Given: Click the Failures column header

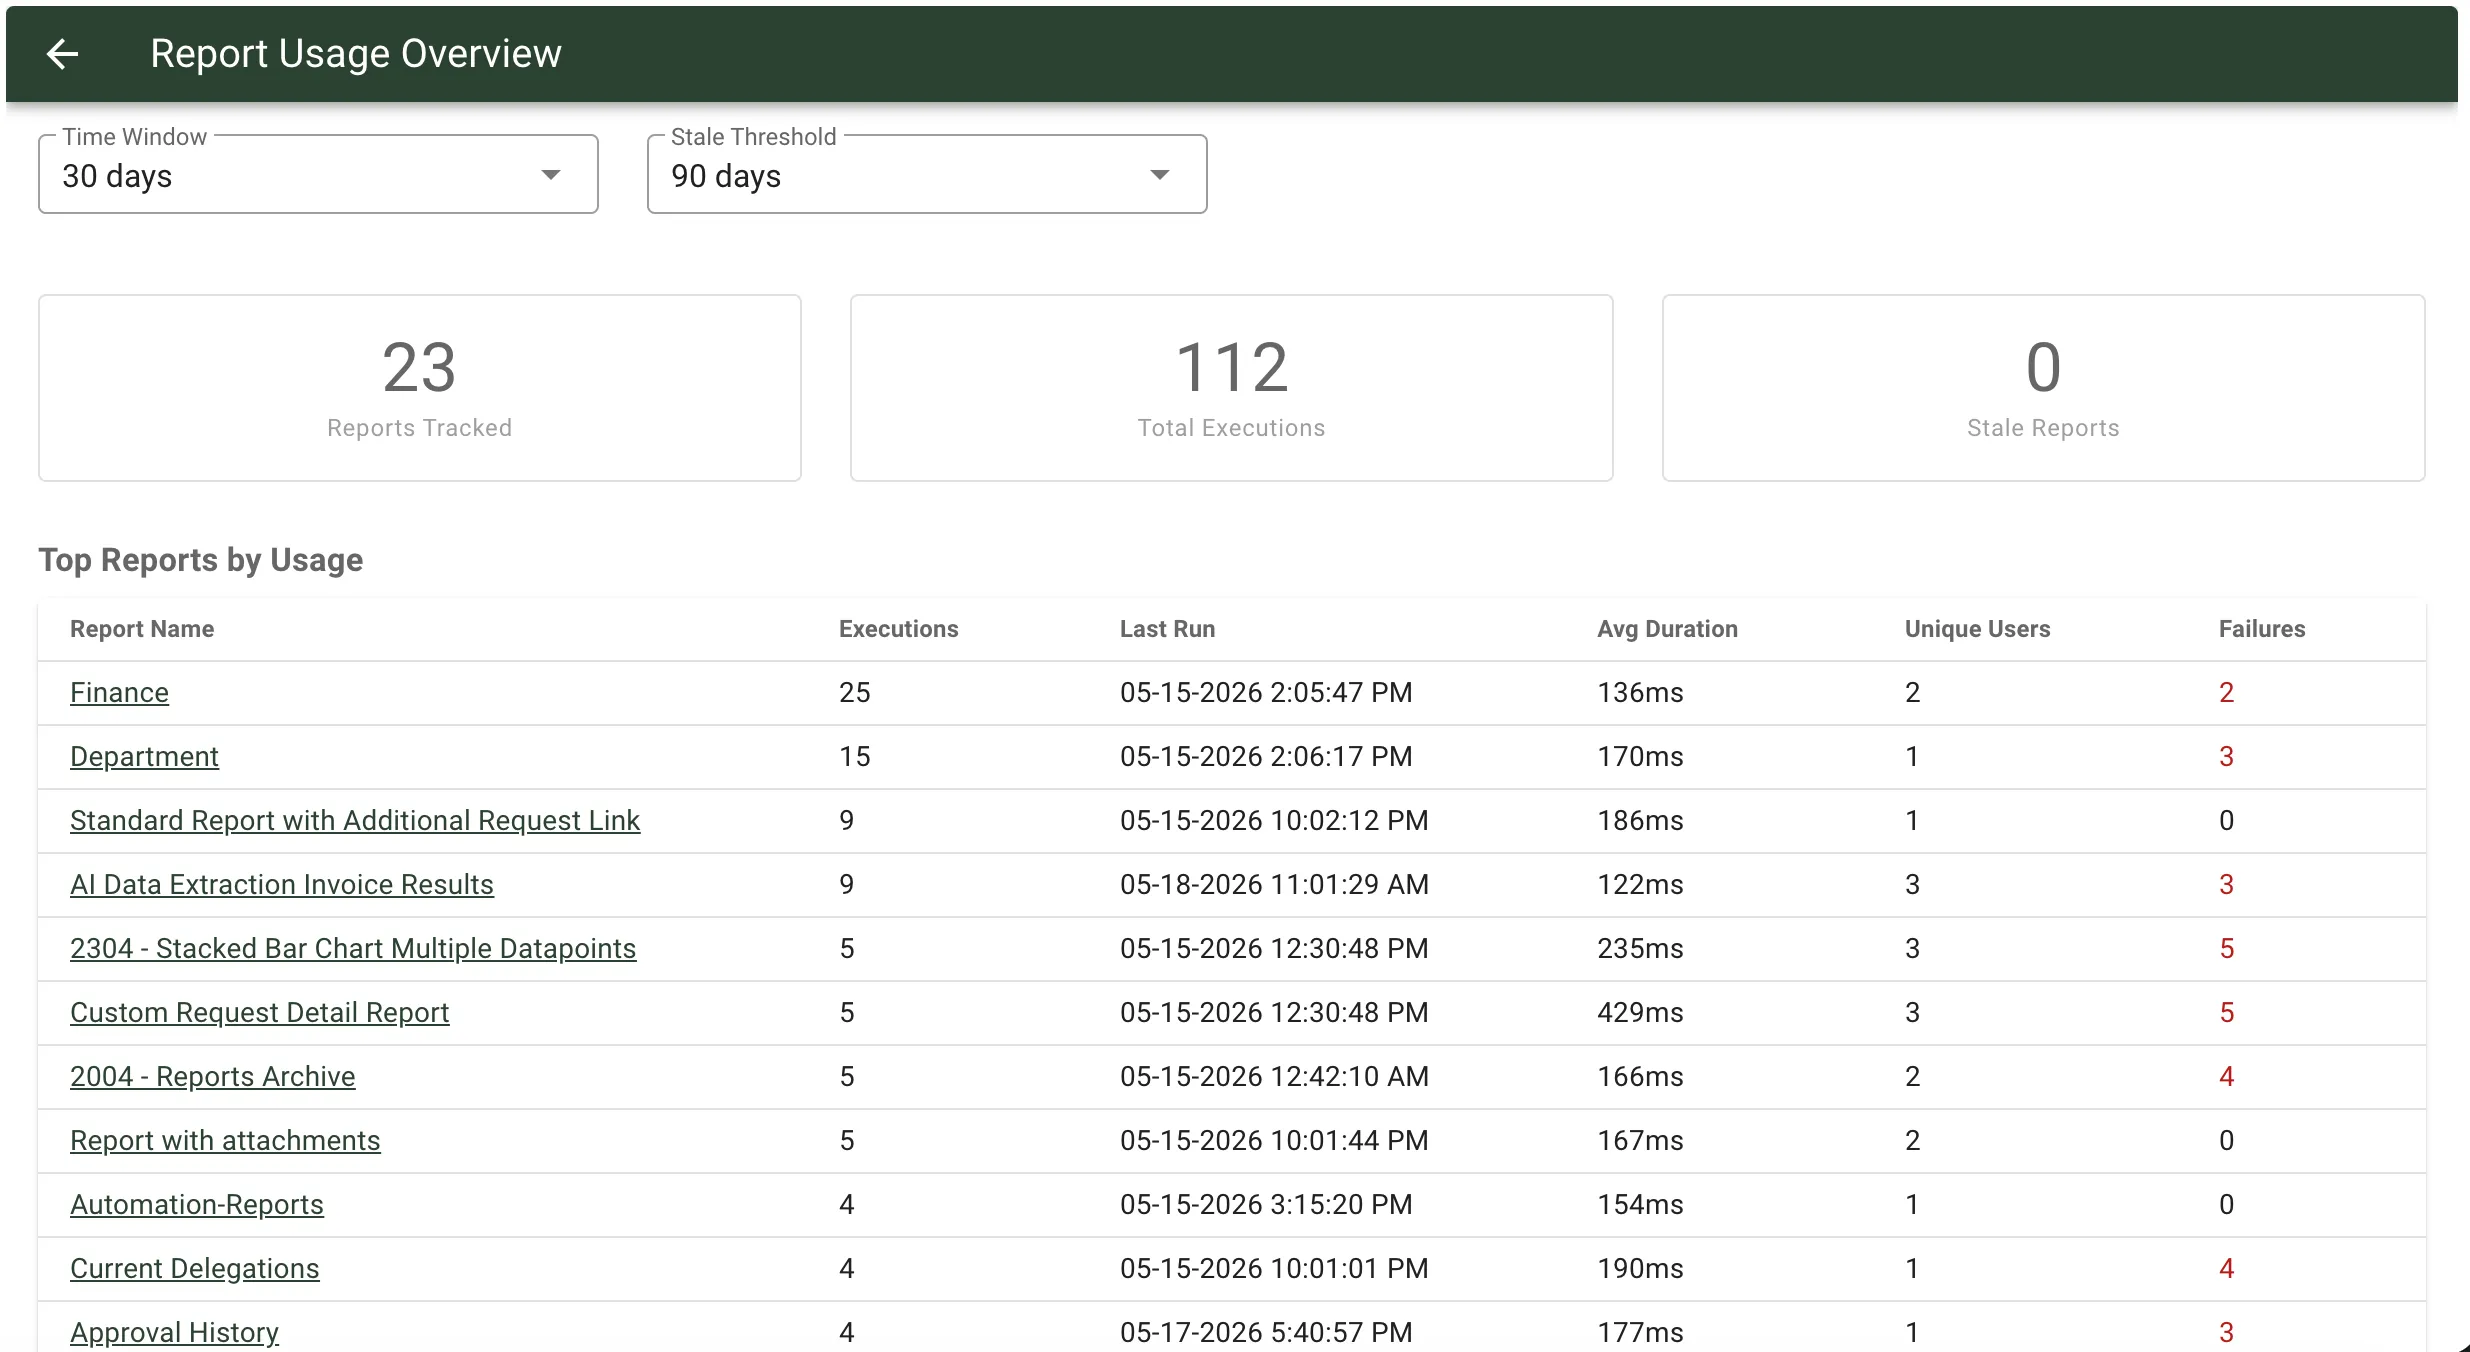Looking at the screenshot, I should (x=2262, y=629).
